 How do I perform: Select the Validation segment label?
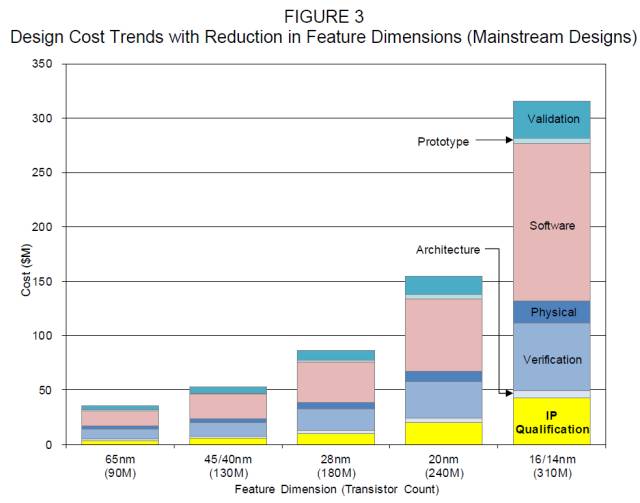coord(553,119)
